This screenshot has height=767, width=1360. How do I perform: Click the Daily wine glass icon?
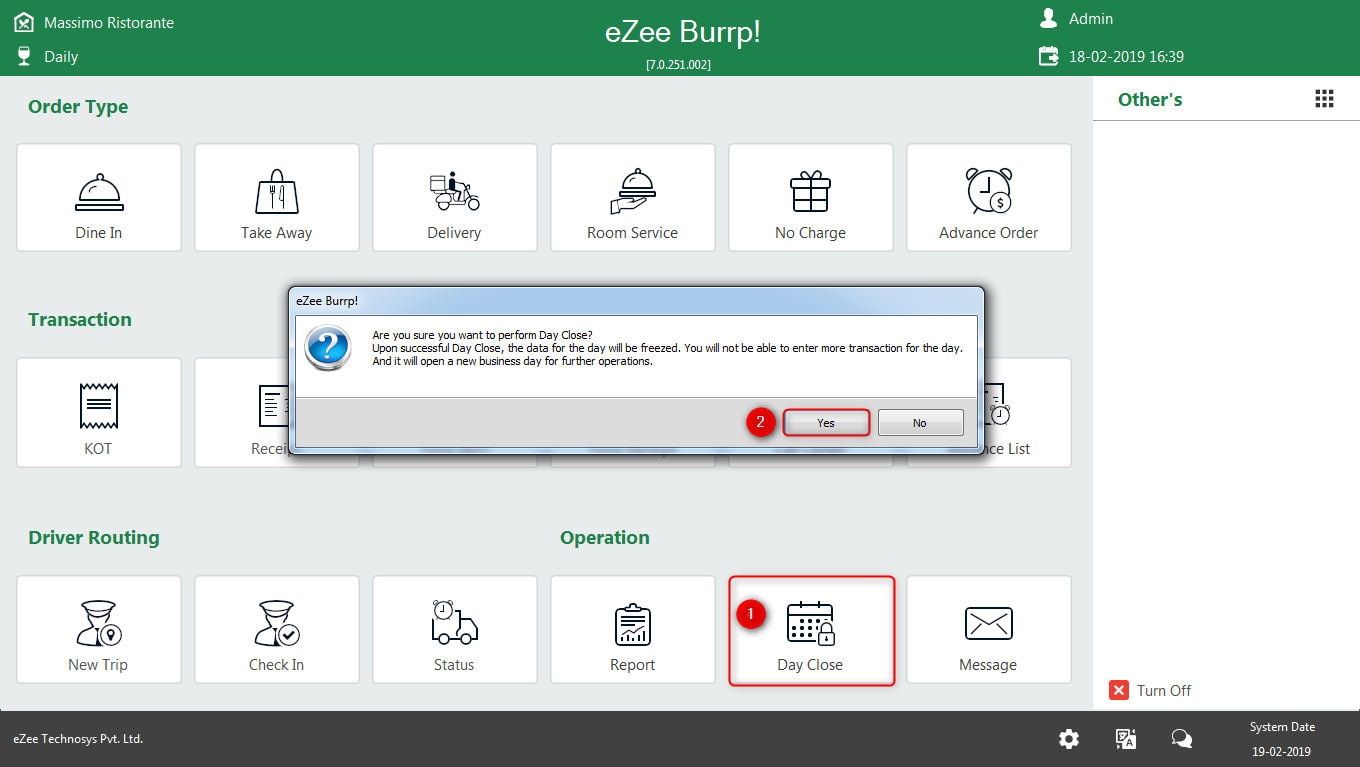tap(24, 56)
